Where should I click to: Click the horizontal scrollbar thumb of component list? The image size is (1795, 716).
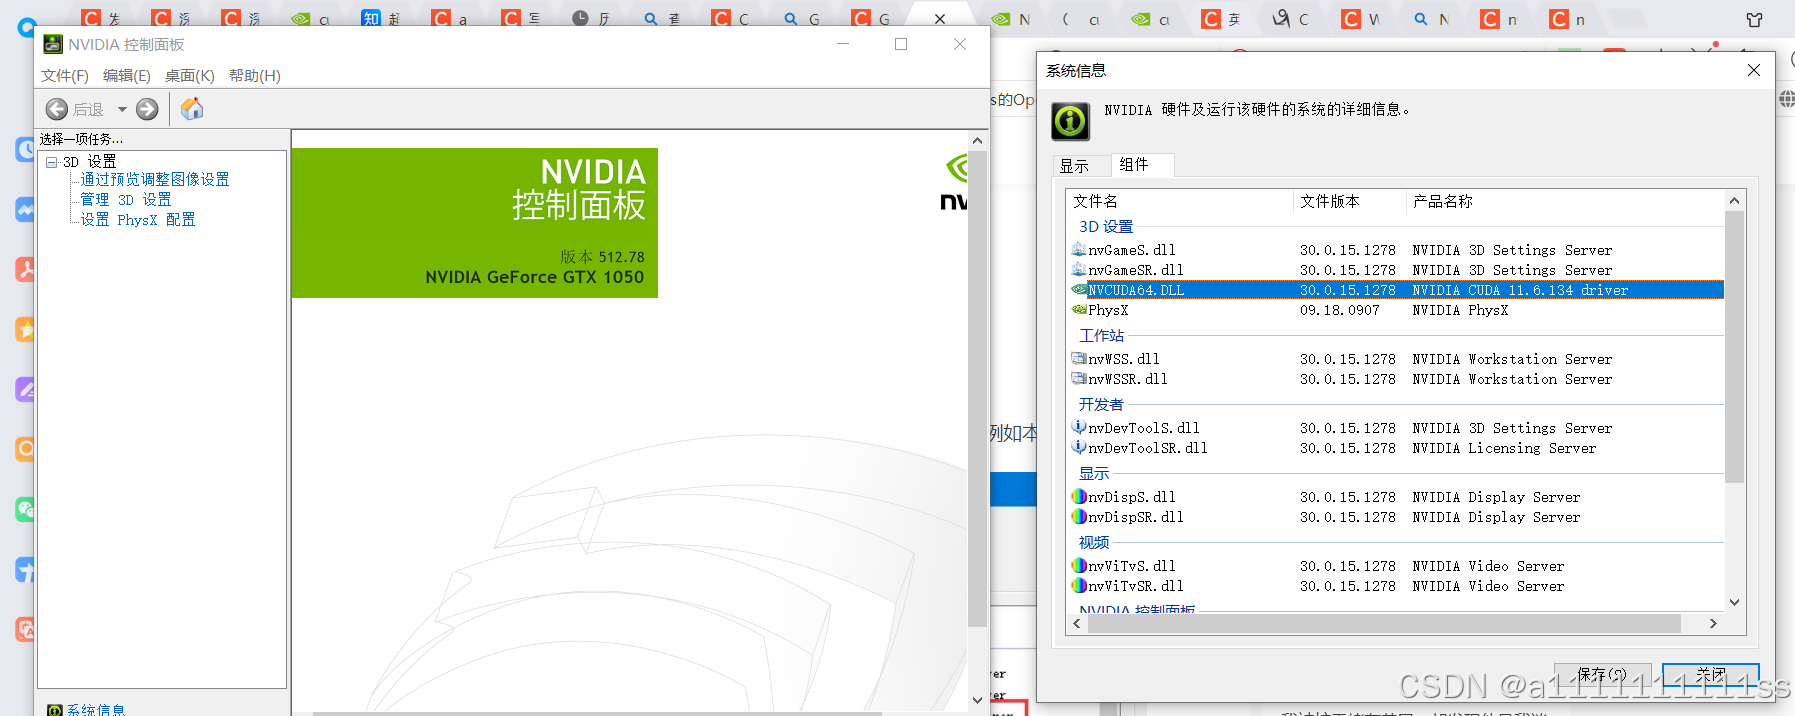coord(1384,624)
